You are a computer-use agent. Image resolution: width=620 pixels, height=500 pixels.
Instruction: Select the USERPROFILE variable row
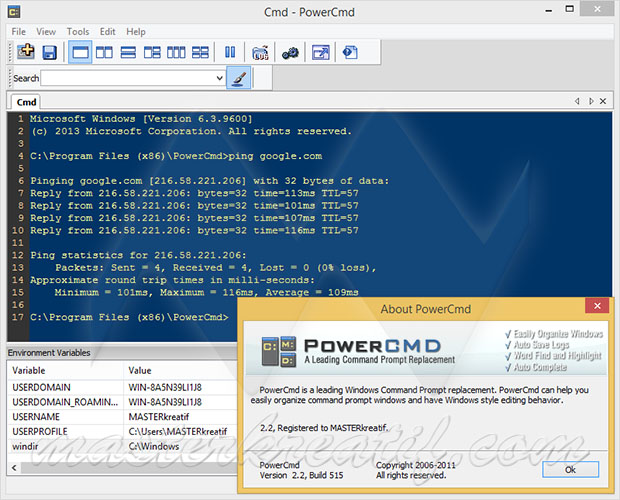pos(123,431)
